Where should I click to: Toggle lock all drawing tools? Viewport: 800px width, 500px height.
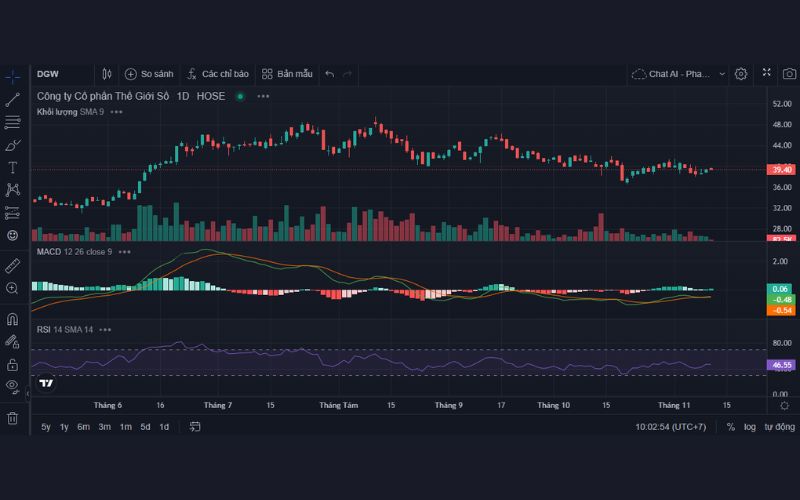tap(13, 364)
